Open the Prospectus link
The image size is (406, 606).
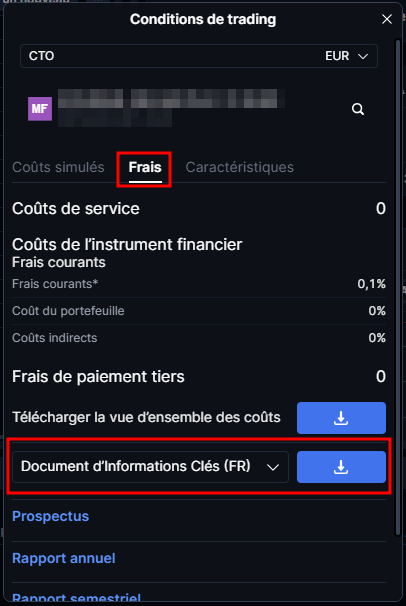tap(51, 516)
